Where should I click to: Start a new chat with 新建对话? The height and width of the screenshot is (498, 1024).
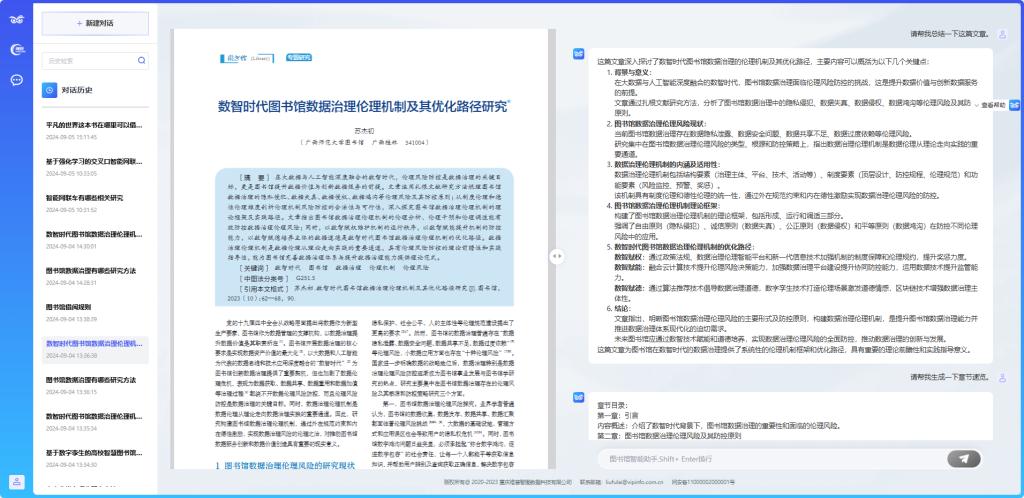(95, 23)
